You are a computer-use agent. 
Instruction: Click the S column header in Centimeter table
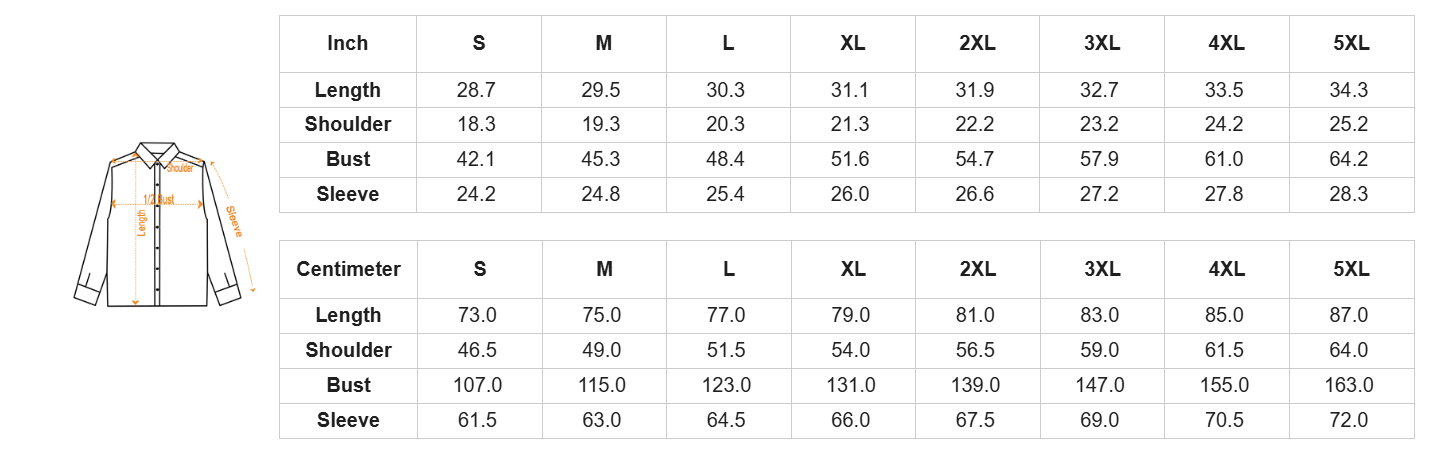coord(480,269)
